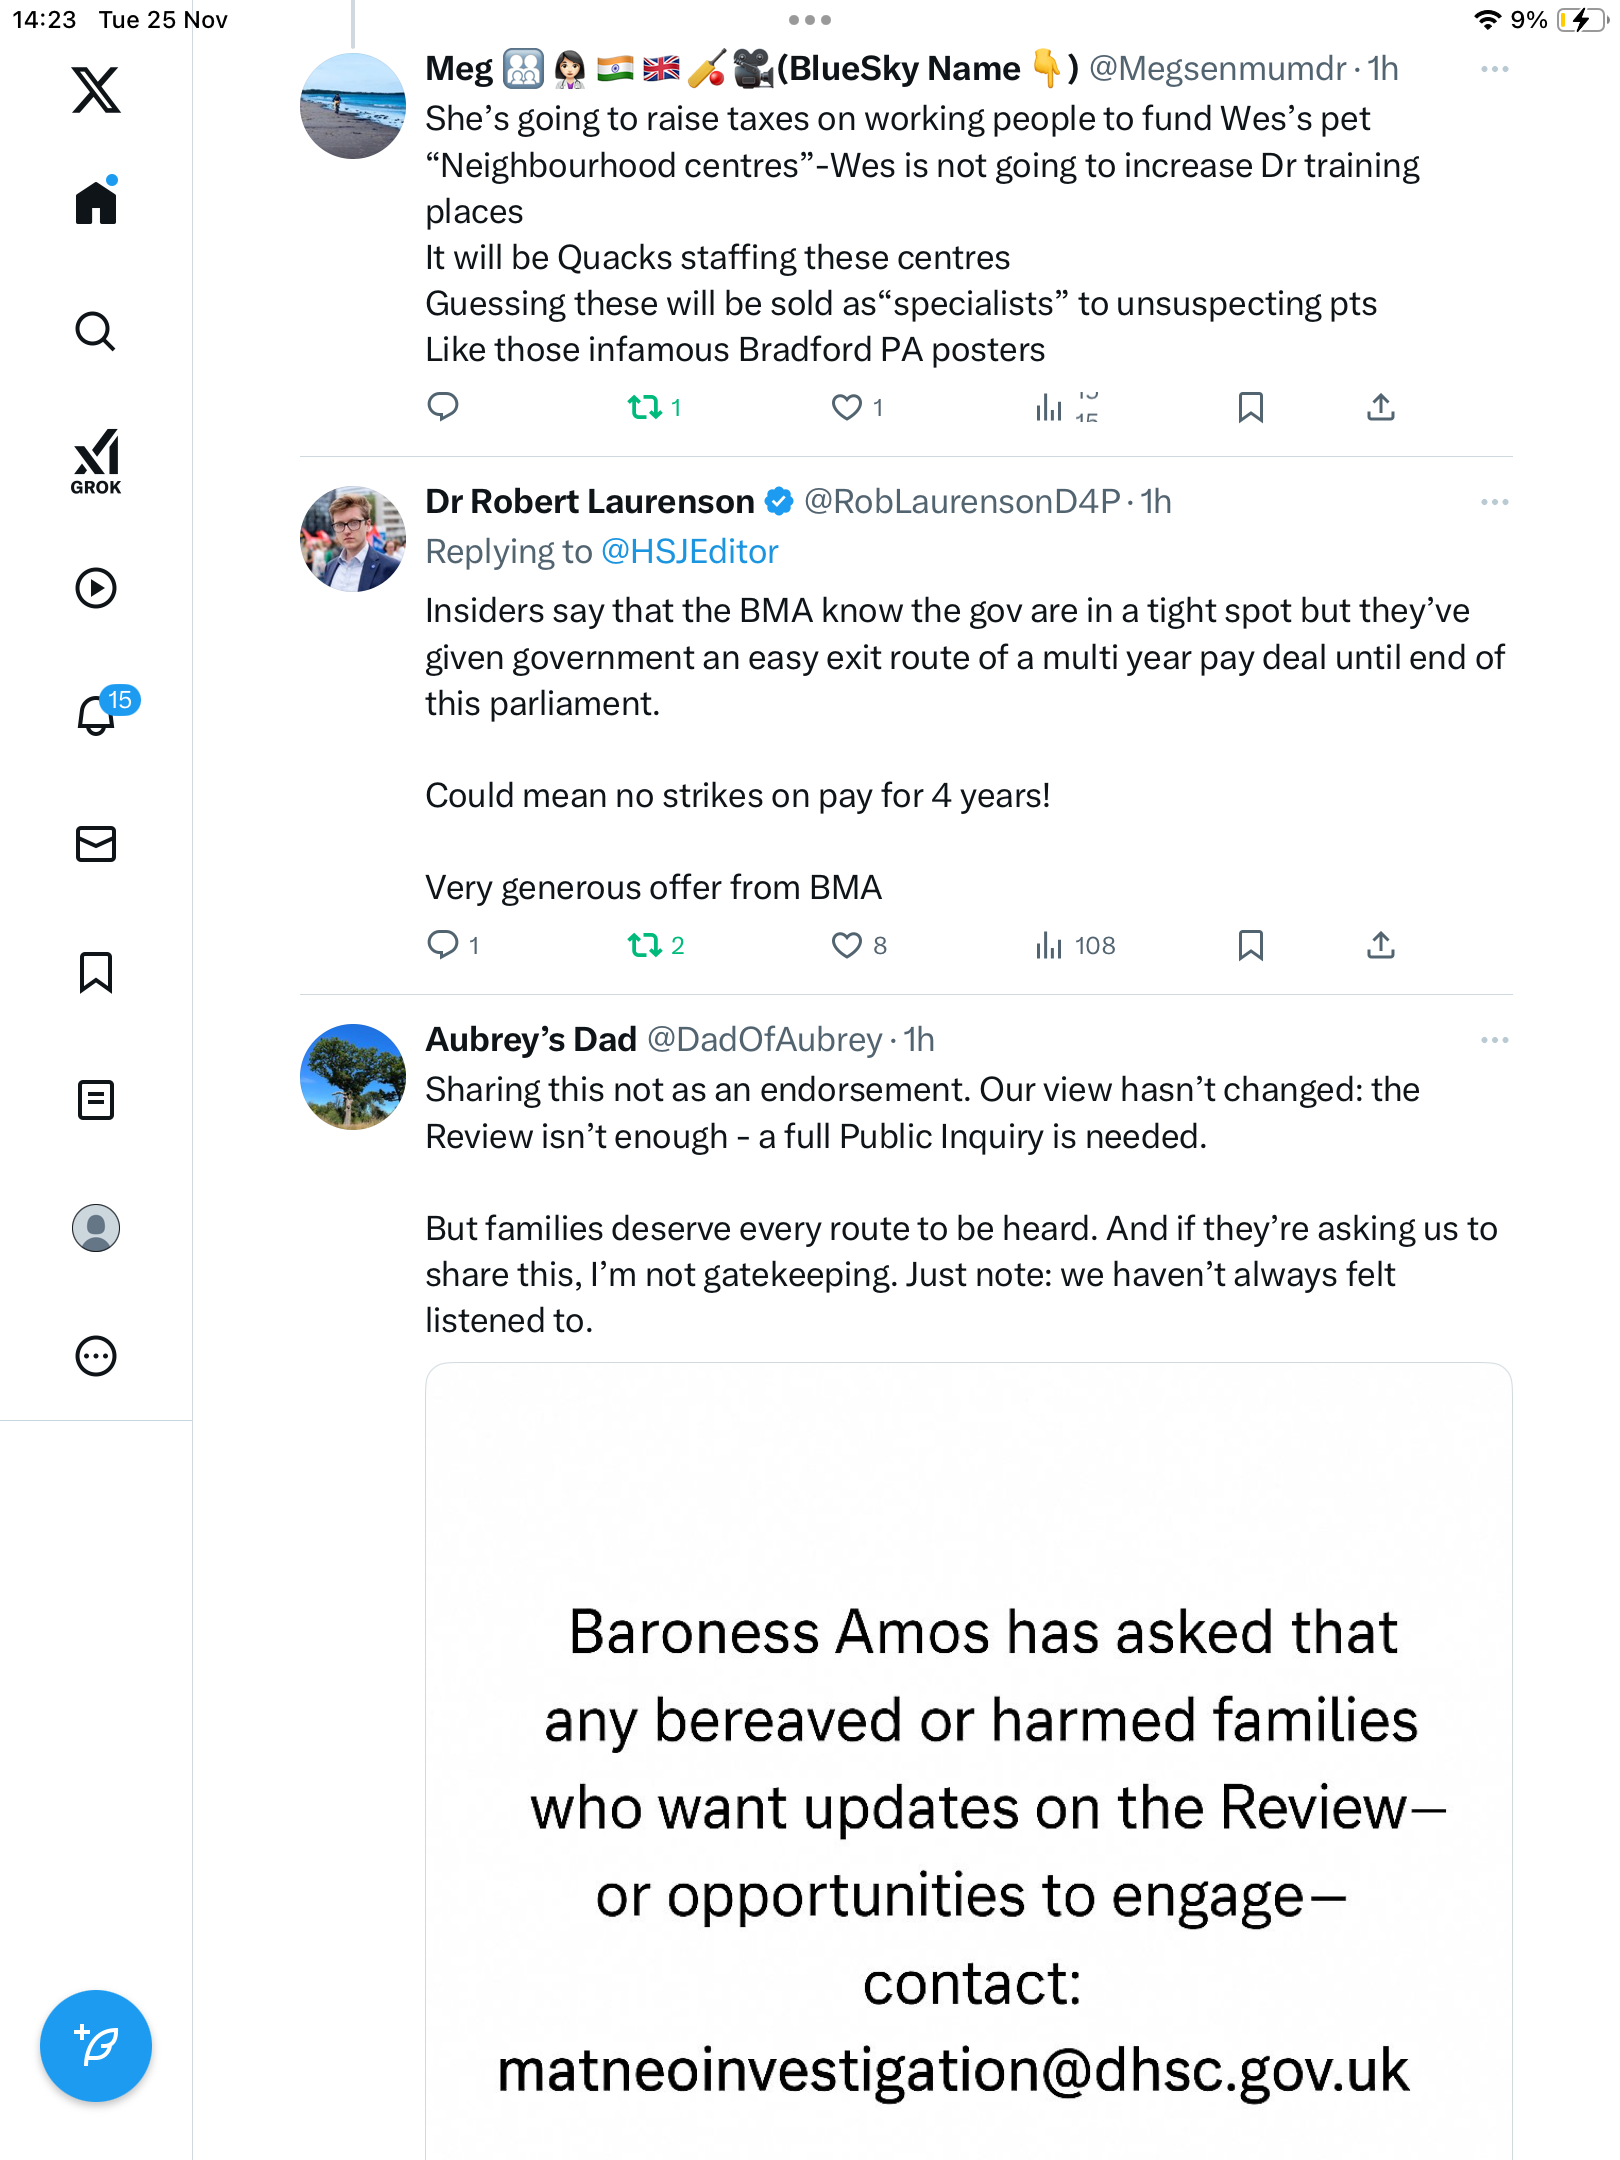Open the Grok assistant in sidebar

(x=96, y=461)
